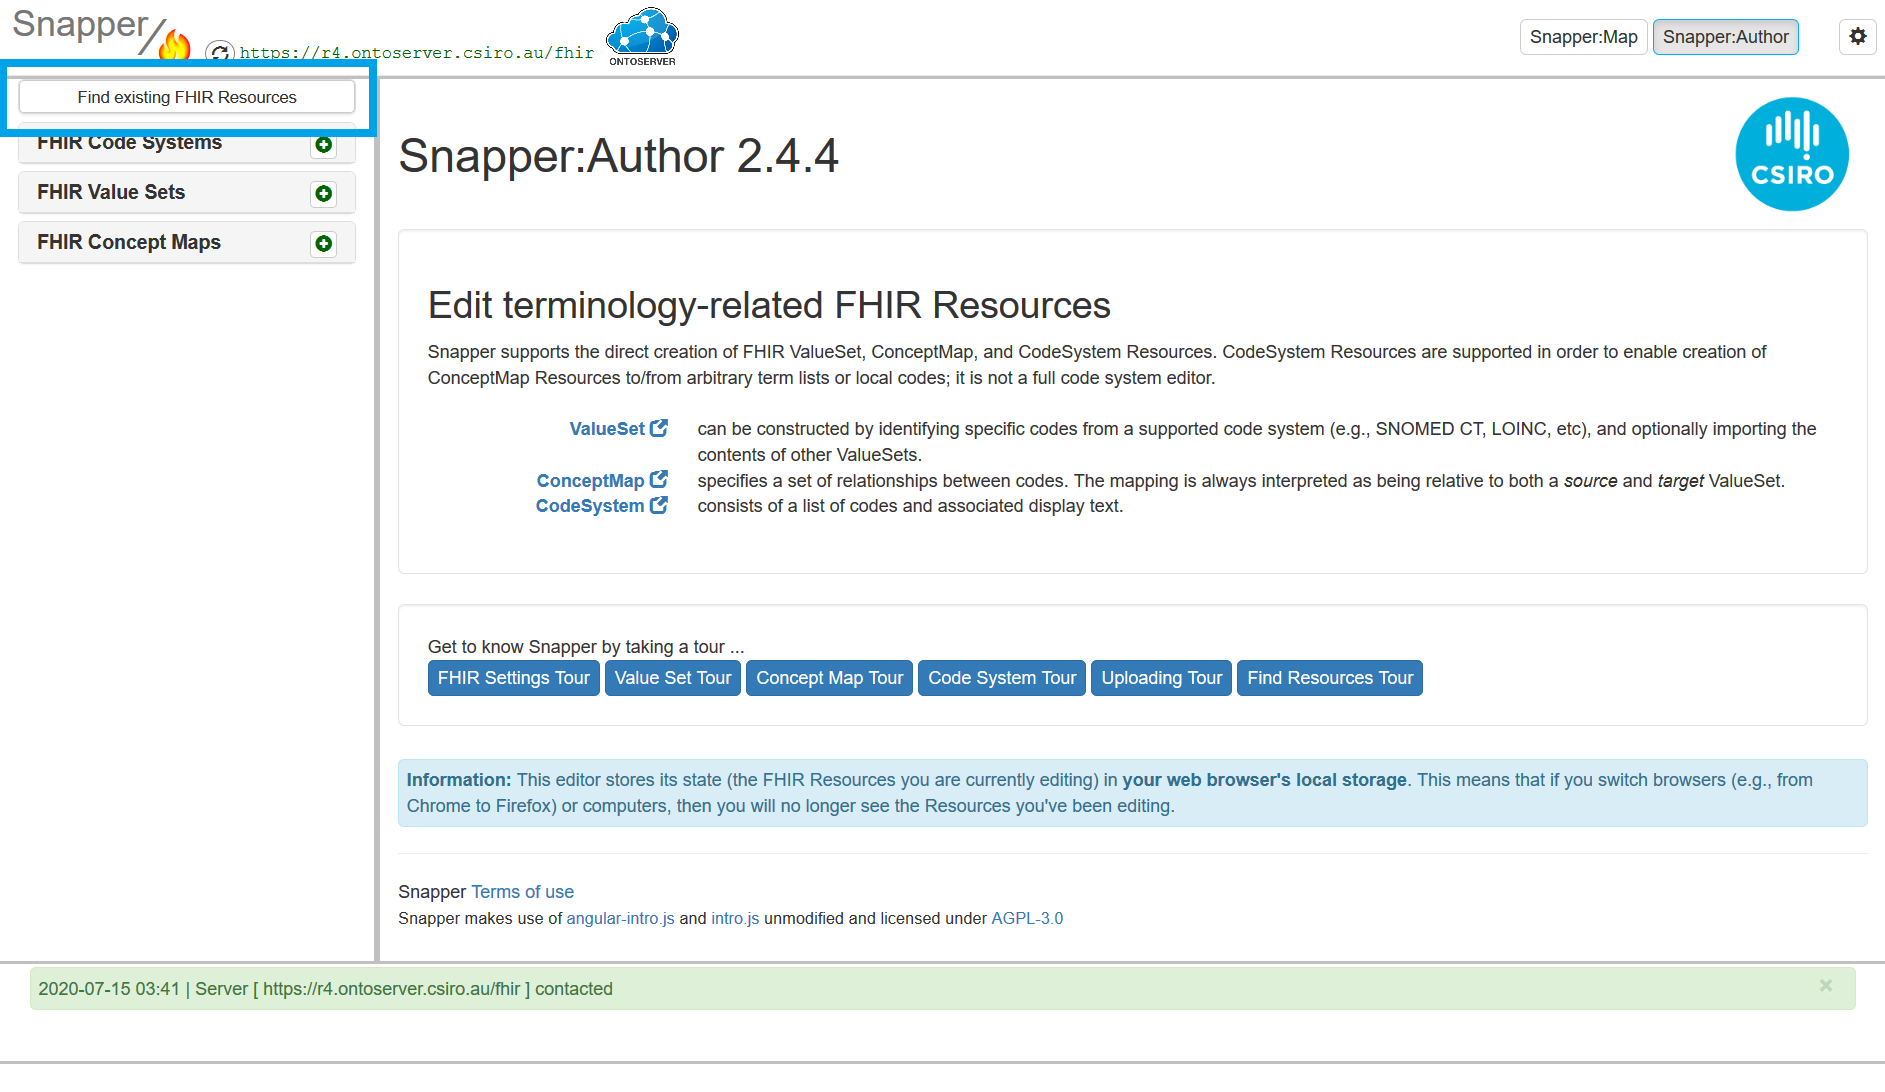Screen dimensions: 1885x1092
Task: Click the server refresh icon
Action: click(x=220, y=51)
